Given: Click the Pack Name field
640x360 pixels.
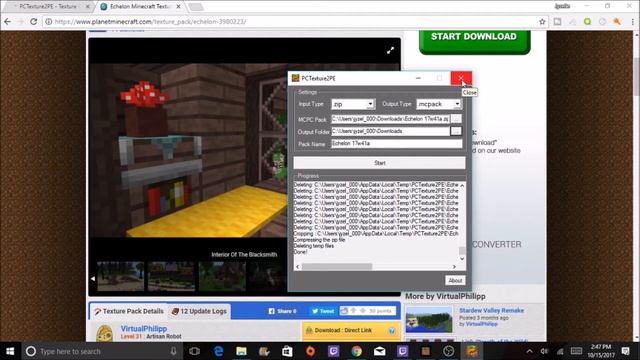Looking at the screenshot, I should pos(397,144).
